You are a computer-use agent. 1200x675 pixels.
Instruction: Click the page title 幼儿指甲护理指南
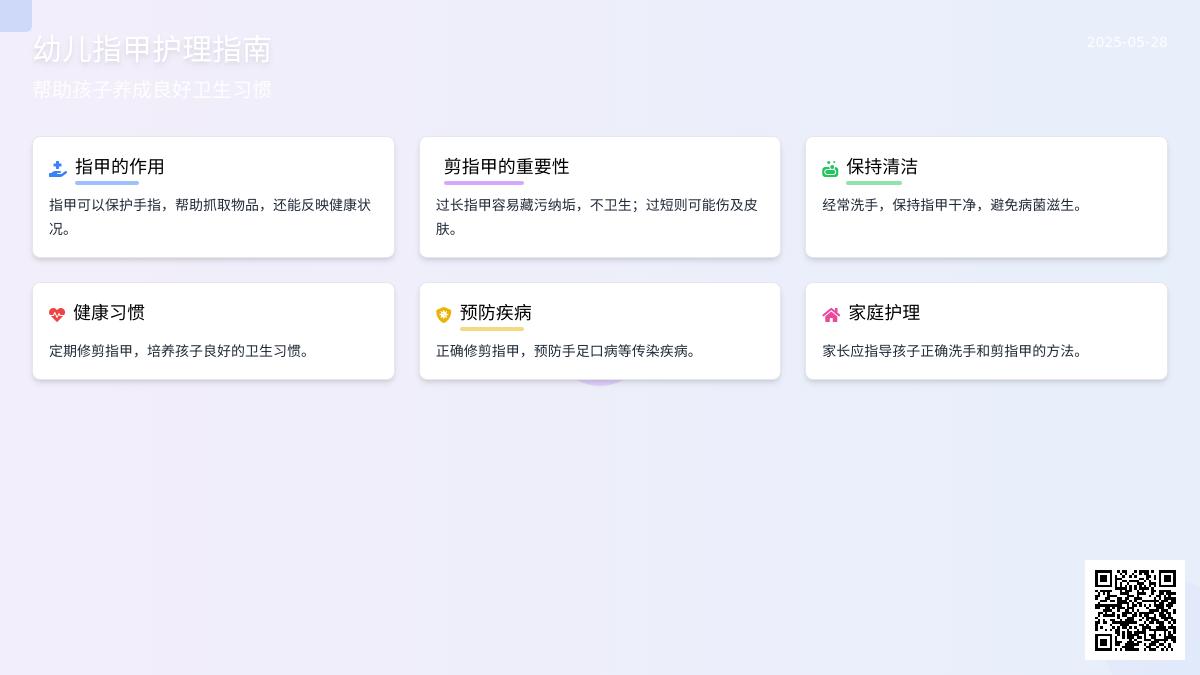click(x=152, y=49)
